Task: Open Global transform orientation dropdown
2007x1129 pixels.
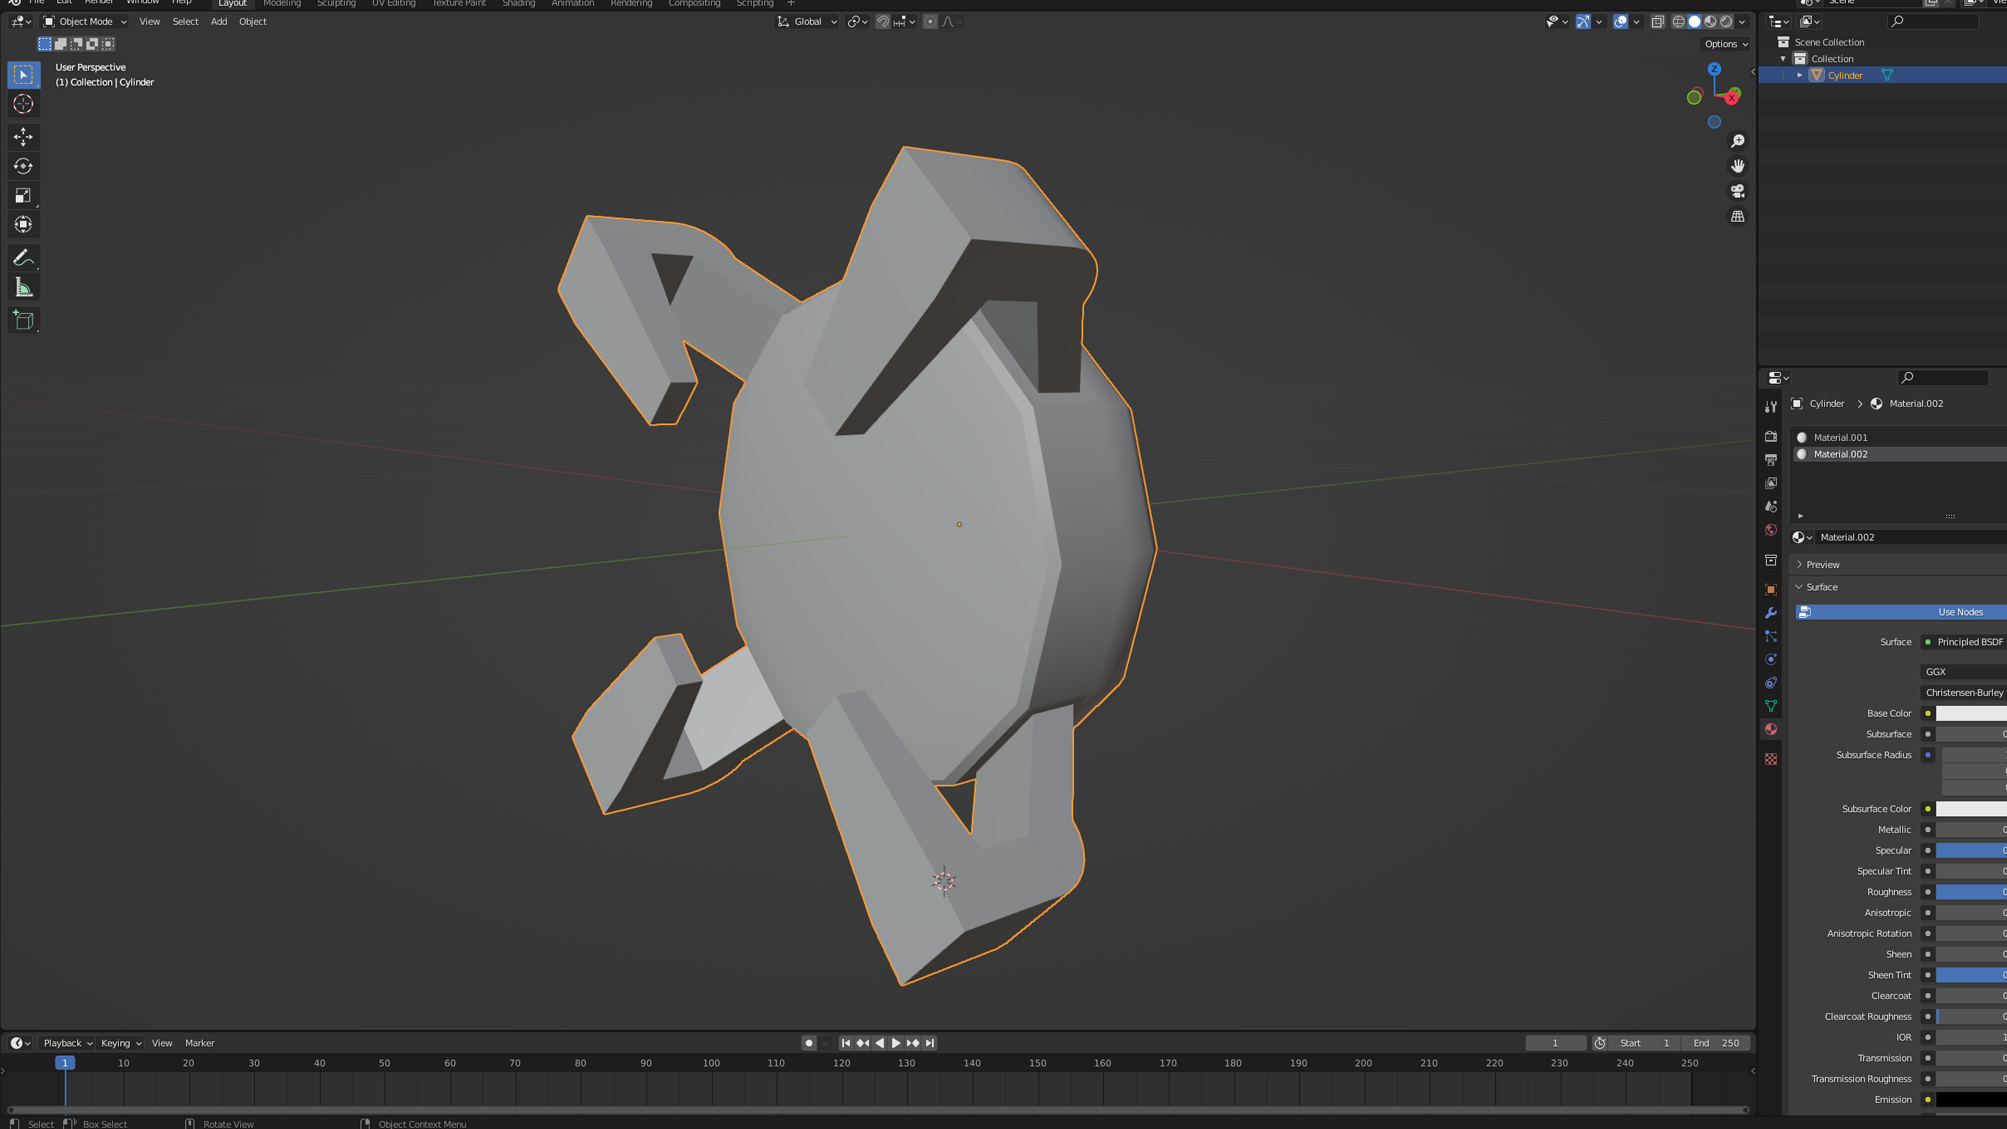Action: pos(807,21)
